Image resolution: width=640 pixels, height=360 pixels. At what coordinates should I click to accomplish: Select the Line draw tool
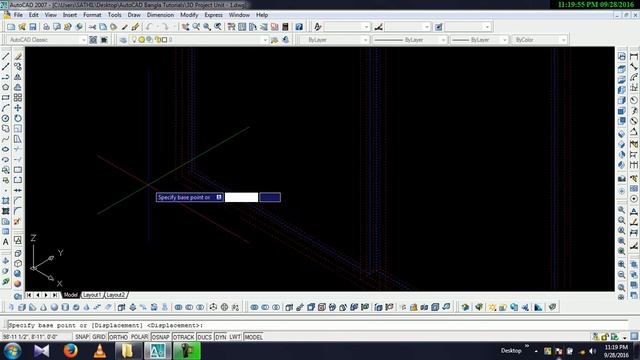click(6, 56)
